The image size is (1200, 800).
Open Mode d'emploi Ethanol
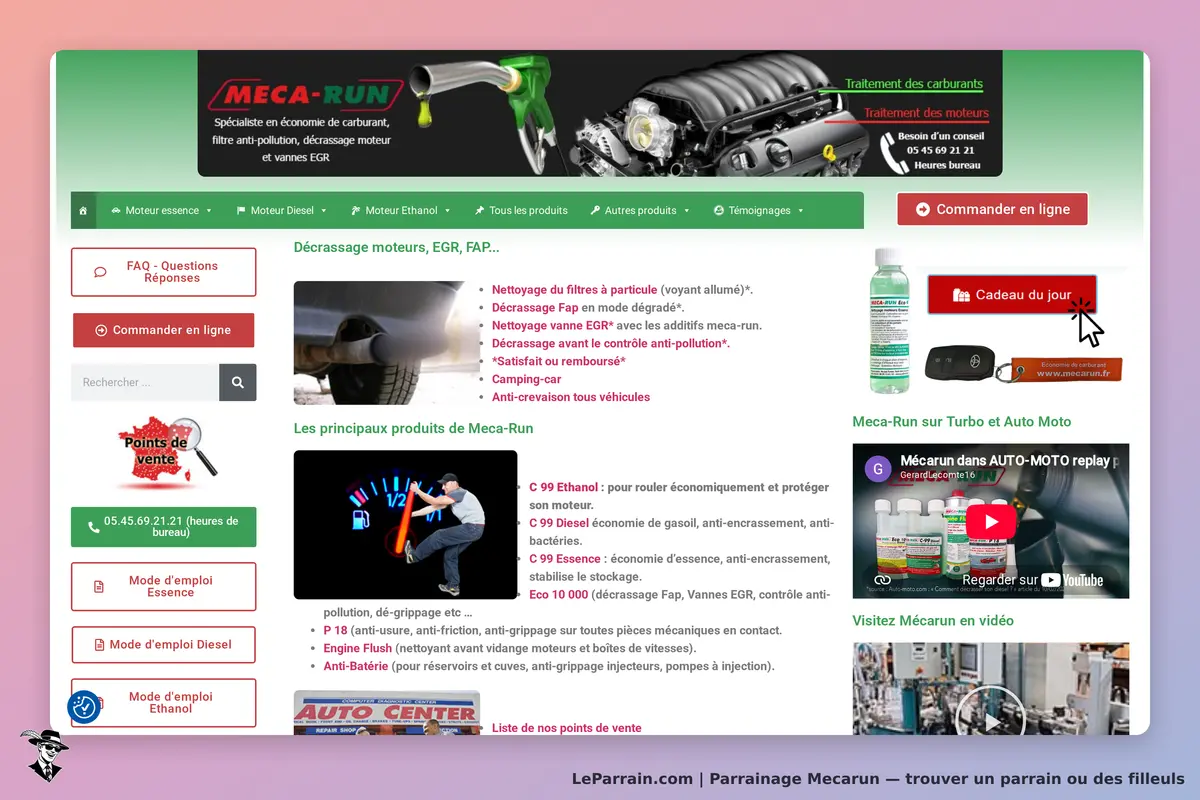pyautogui.click(x=163, y=703)
